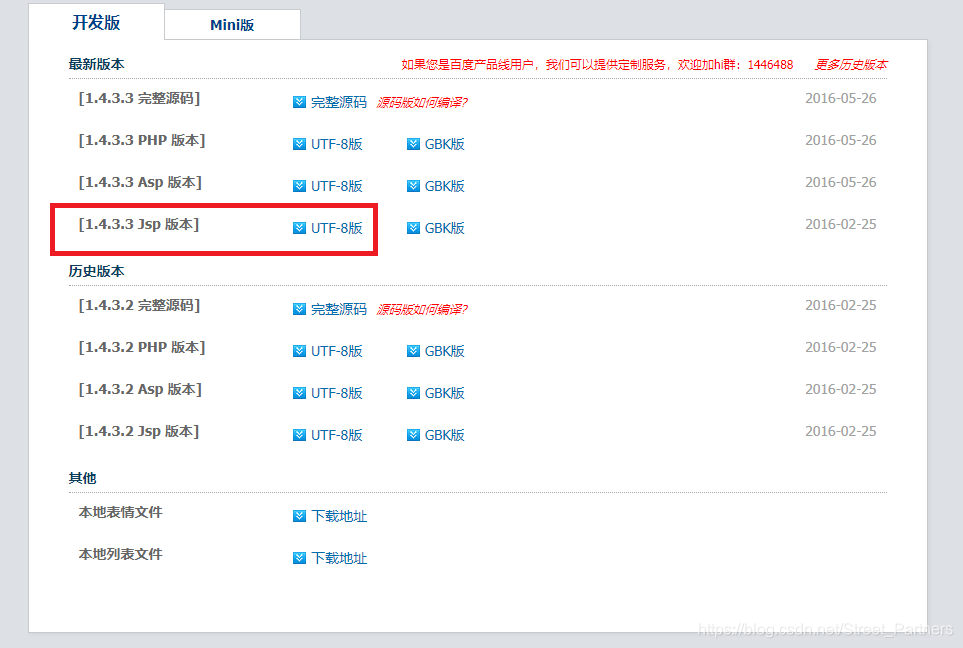Select date 2016-05-26 in 1.4.3.3 完整源码 row
This screenshot has height=648, width=963.
point(841,98)
